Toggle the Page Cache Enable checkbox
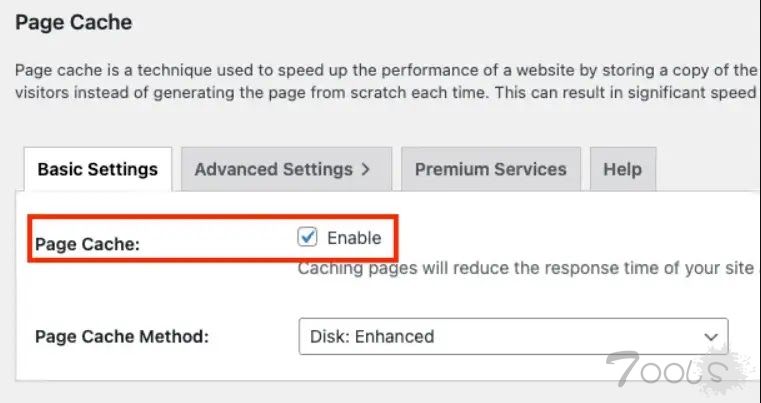Screen dimensions: 761x403 (x=307, y=237)
